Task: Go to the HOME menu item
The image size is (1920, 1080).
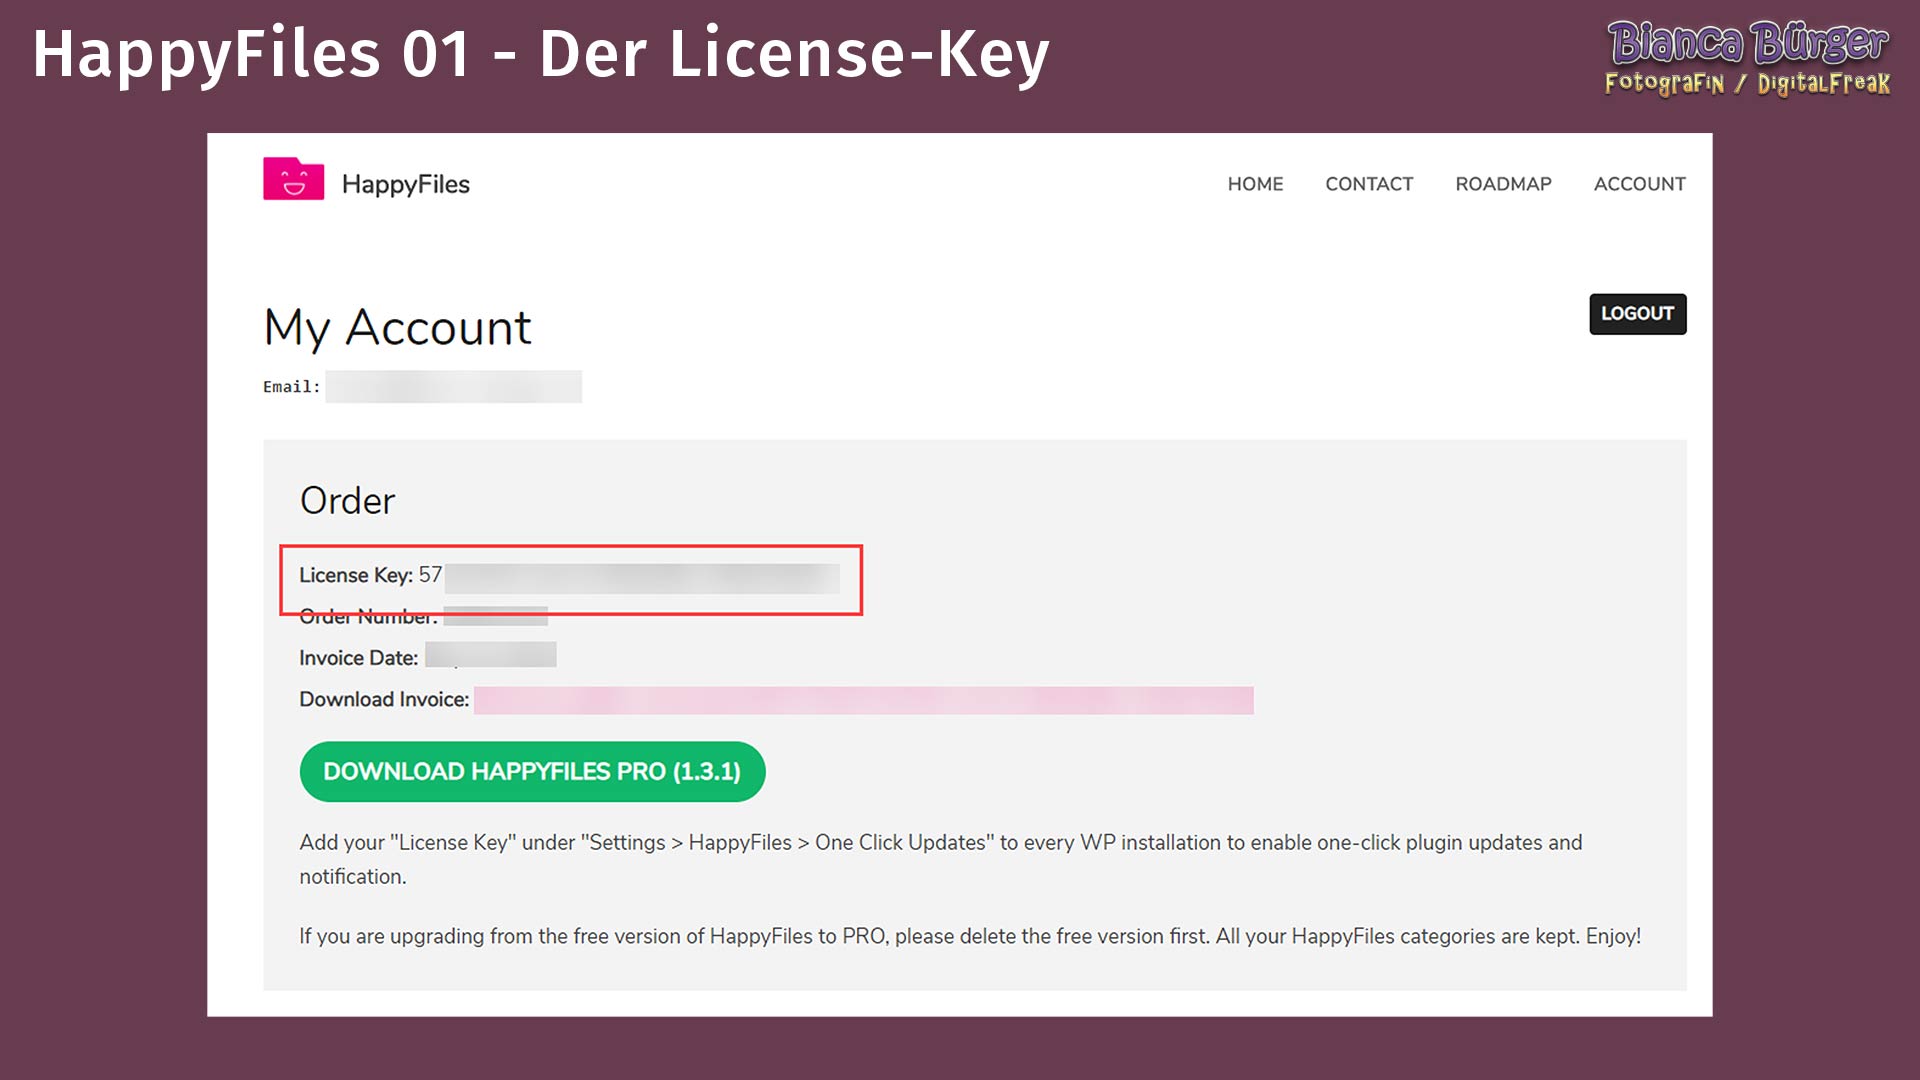Action: [x=1255, y=184]
